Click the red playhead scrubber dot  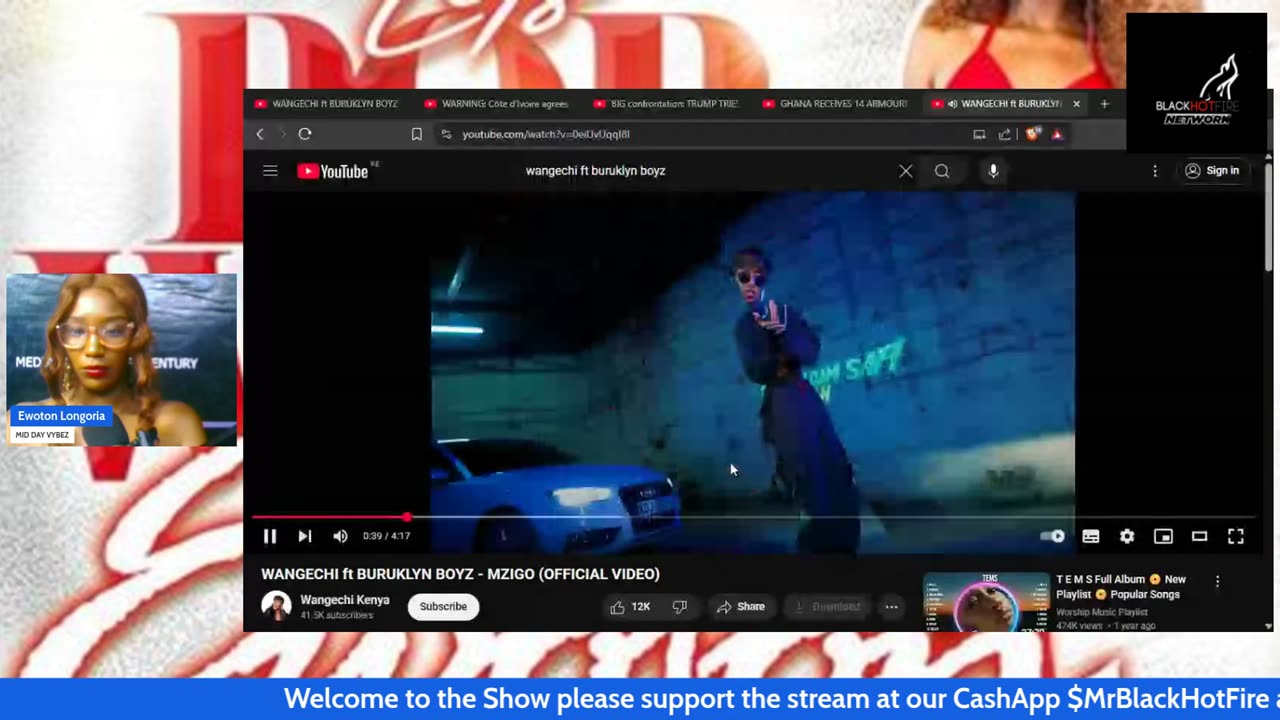pyautogui.click(x=407, y=517)
